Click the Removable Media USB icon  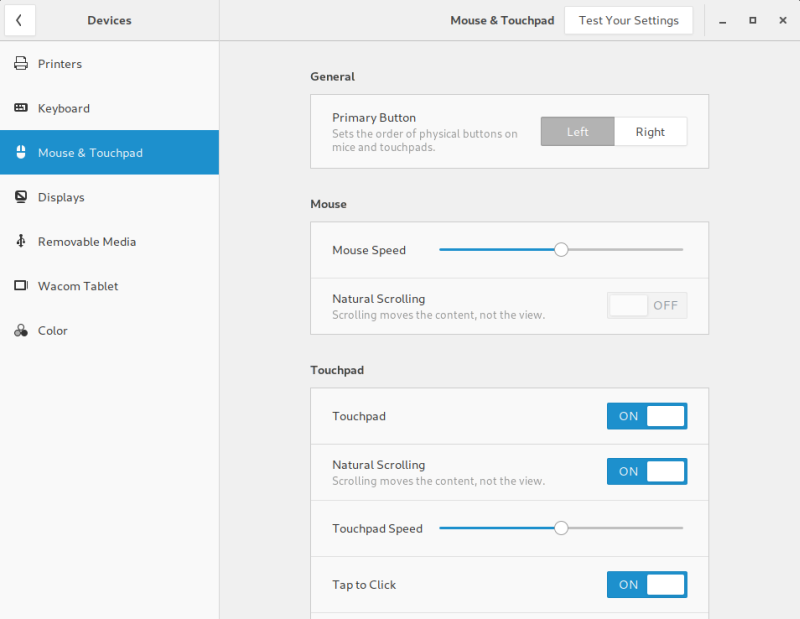[20, 241]
